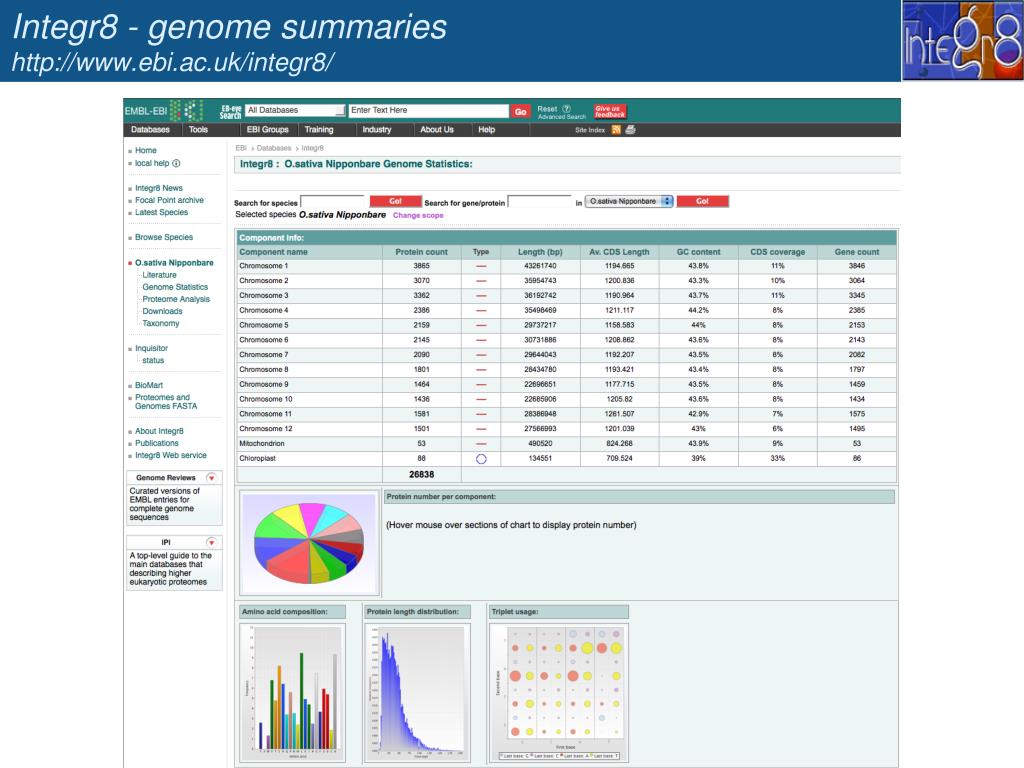
Task: Expand the IPI panel arrow
Action: tap(211, 543)
